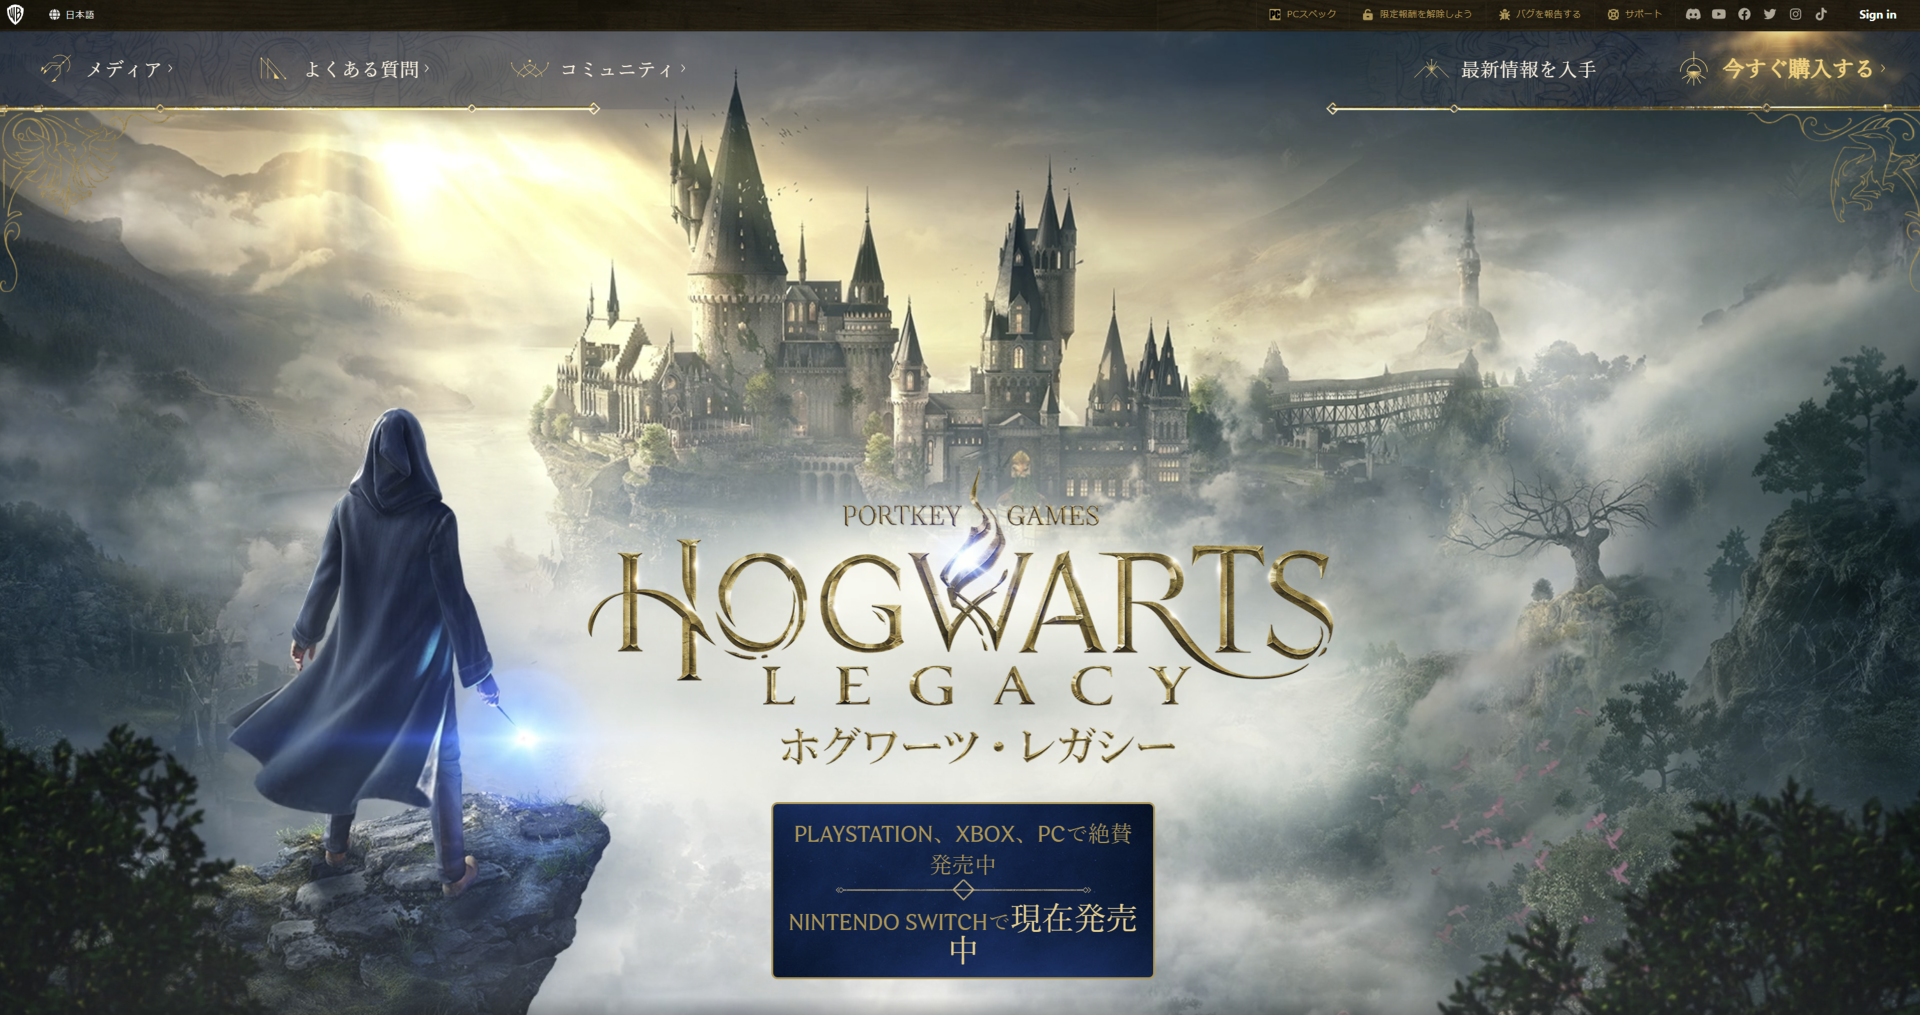Viewport: 1920px width, 1015px height.
Task: Expand the メディア menu
Action: [123, 69]
